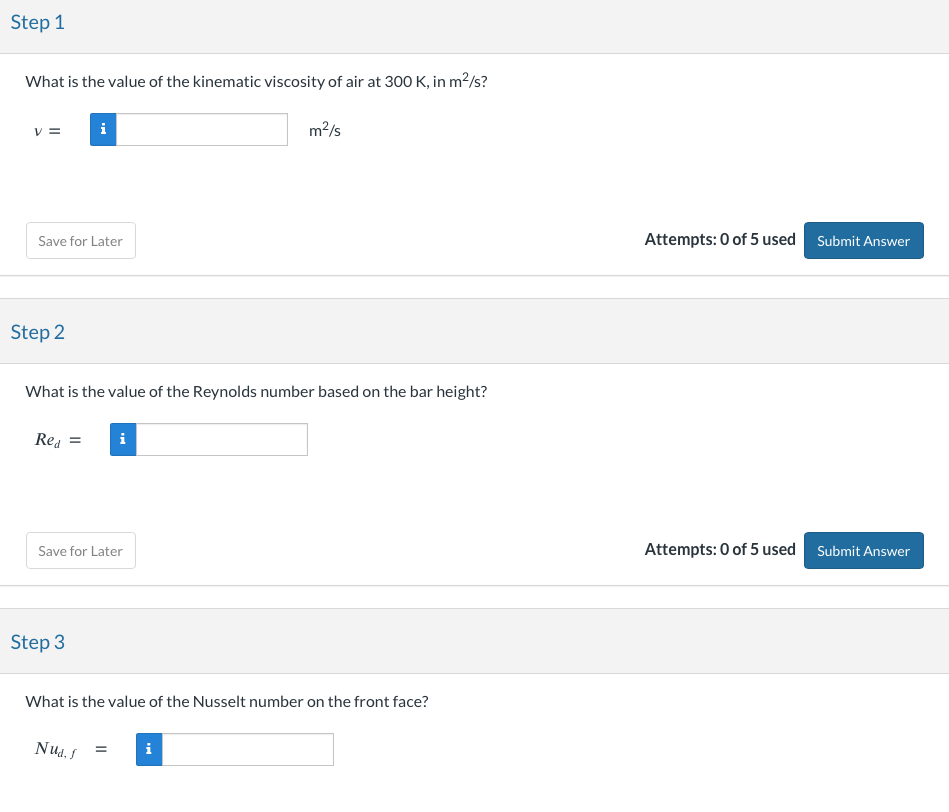
Task: Expand the Step 2 section header
Action: tap(37, 331)
